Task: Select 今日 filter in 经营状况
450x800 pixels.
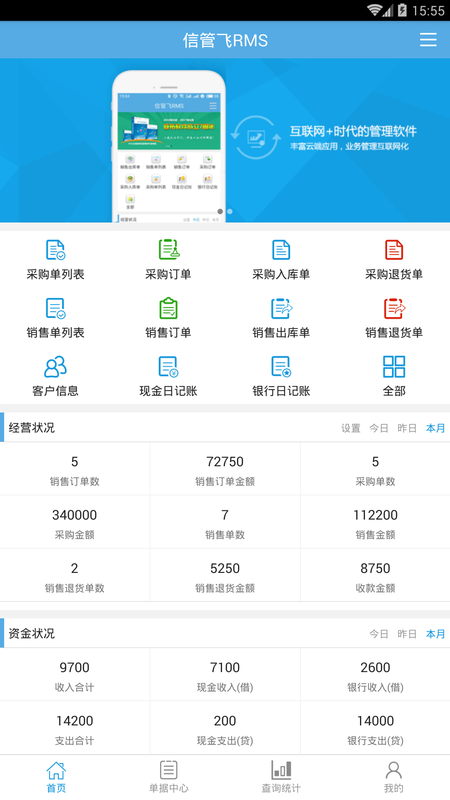Action: coord(379,429)
